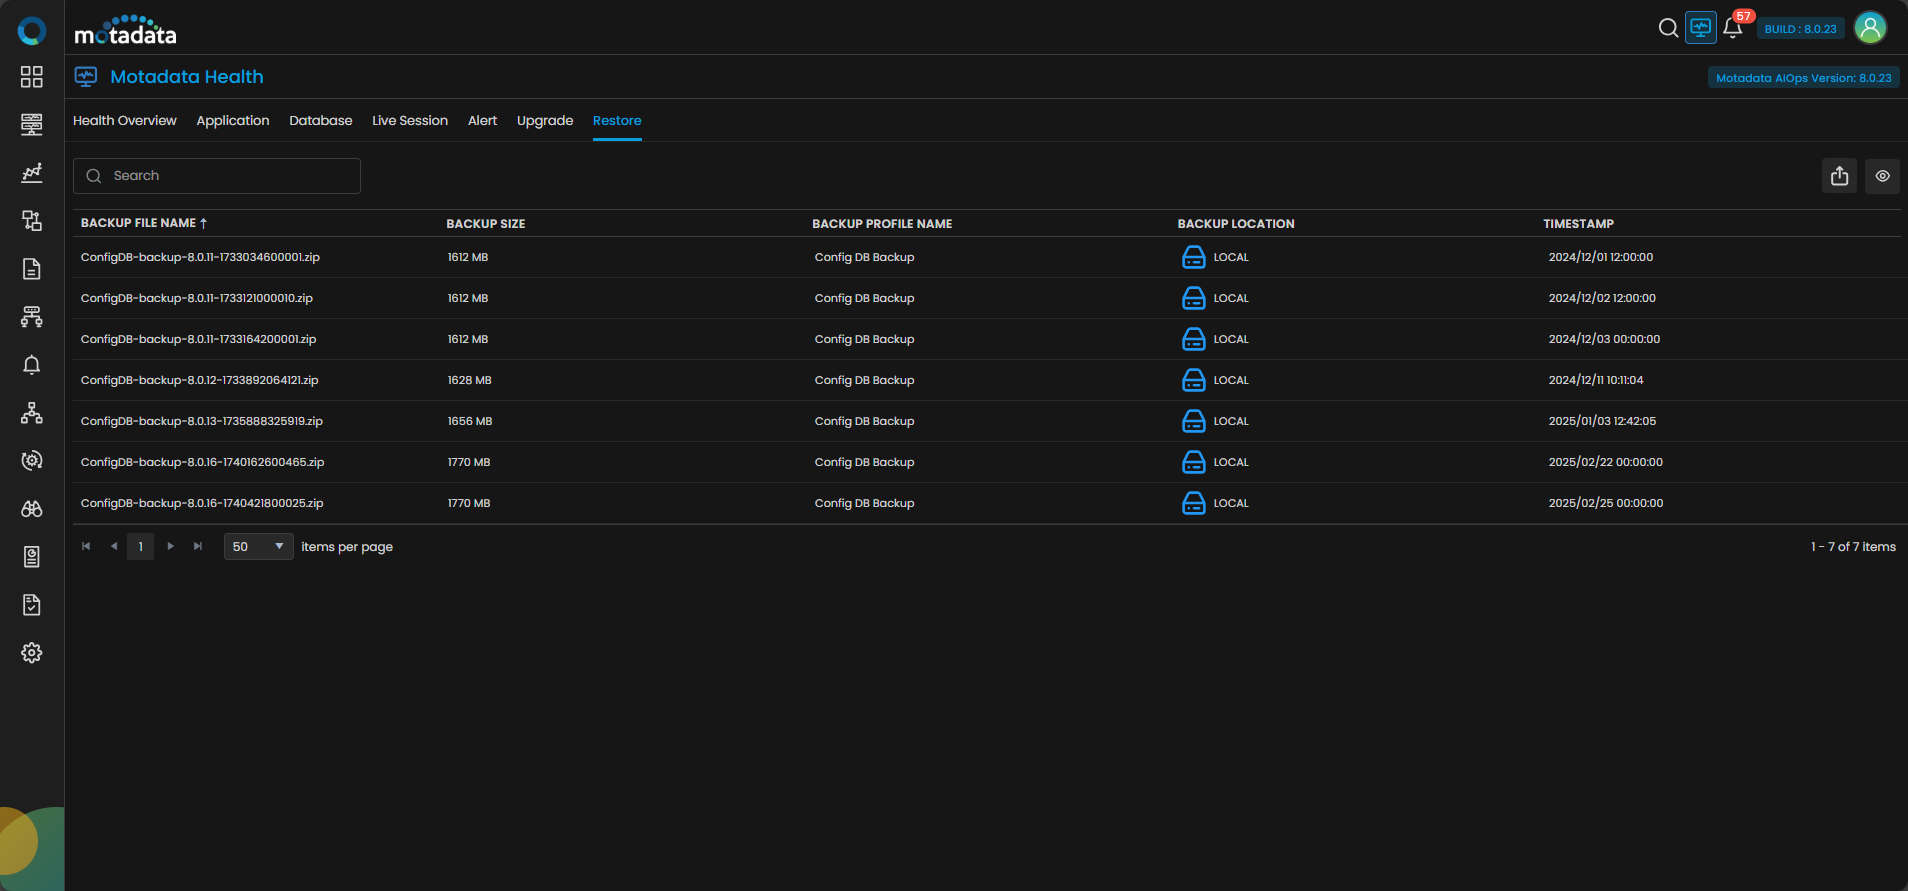Click the 1 - 7 of 7 items counter
Image resolution: width=1908 pixels, height=891 pixels.
pos(1853,547)
